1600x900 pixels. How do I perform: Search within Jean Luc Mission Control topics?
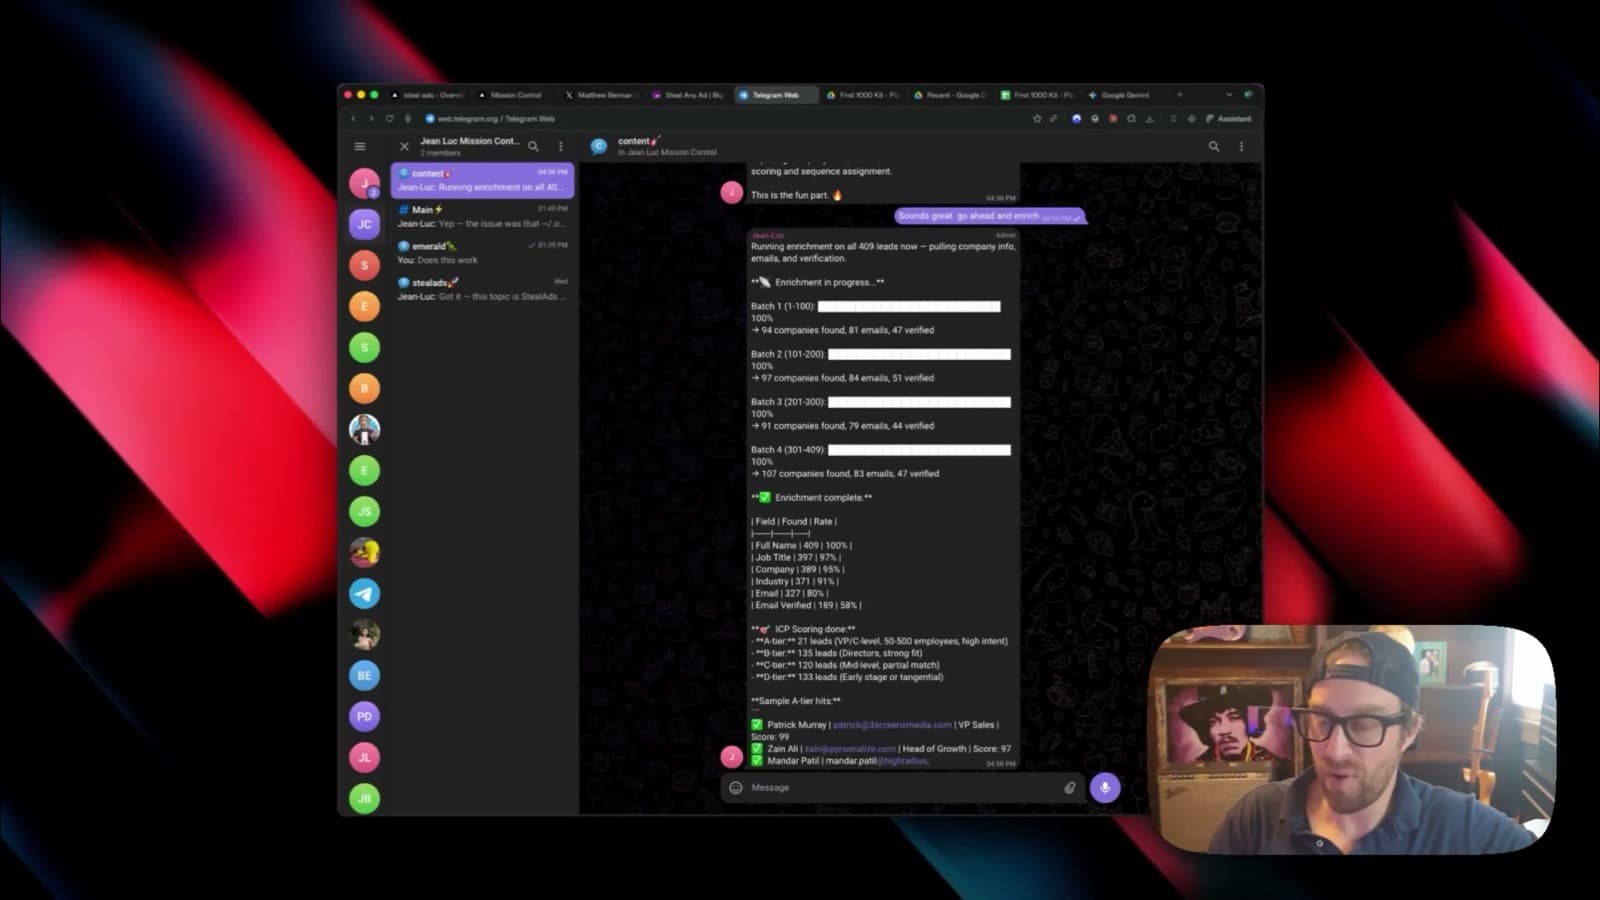534,146
